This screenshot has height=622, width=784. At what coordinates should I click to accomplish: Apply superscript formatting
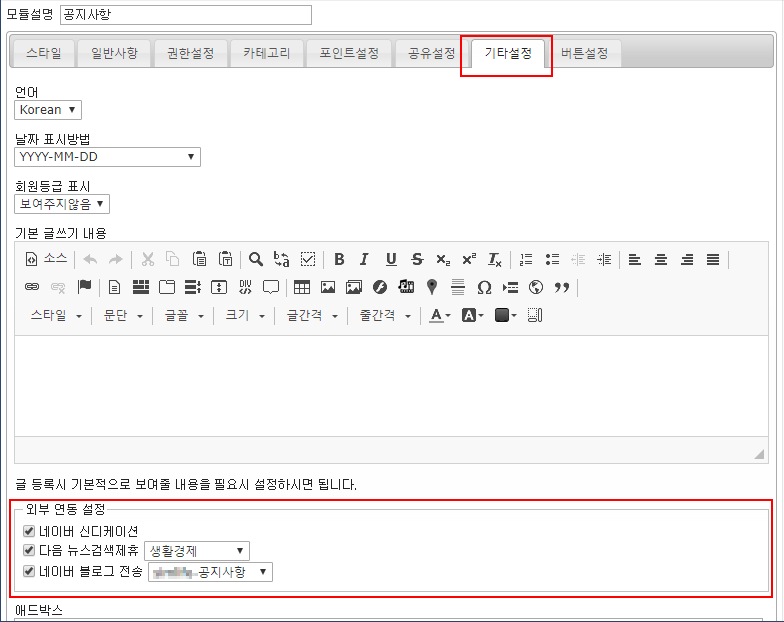point(469,259)
